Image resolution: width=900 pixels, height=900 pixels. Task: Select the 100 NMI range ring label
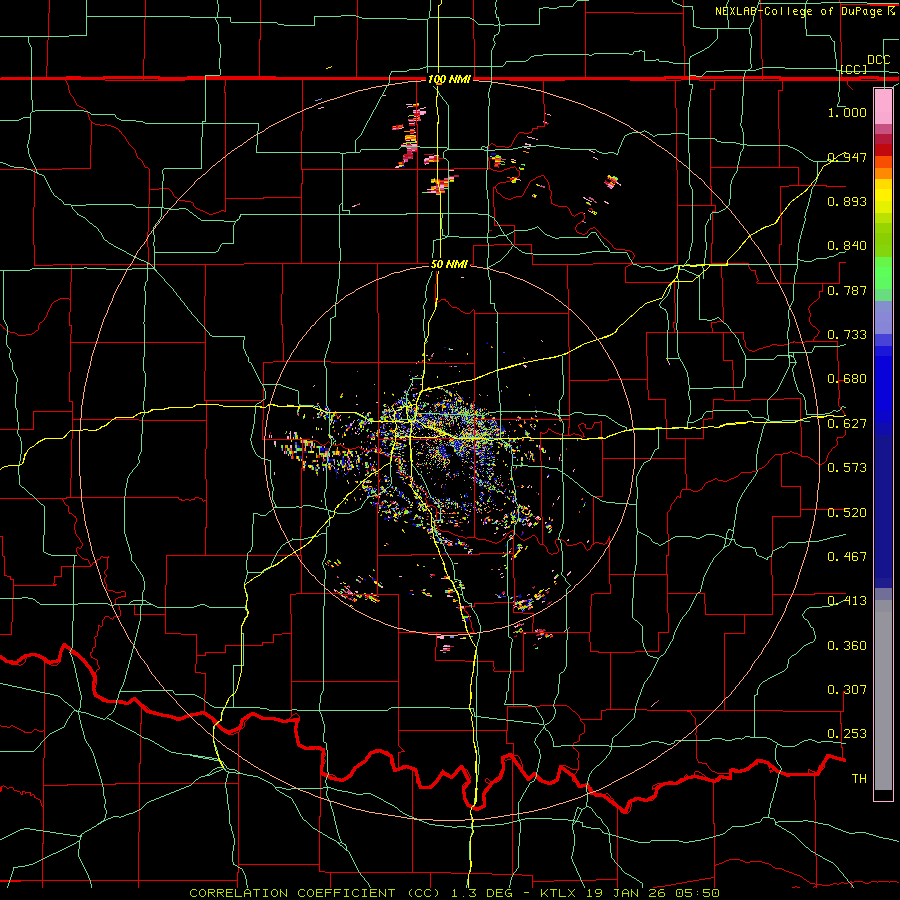pyautogui.click(x=449, y=79)
